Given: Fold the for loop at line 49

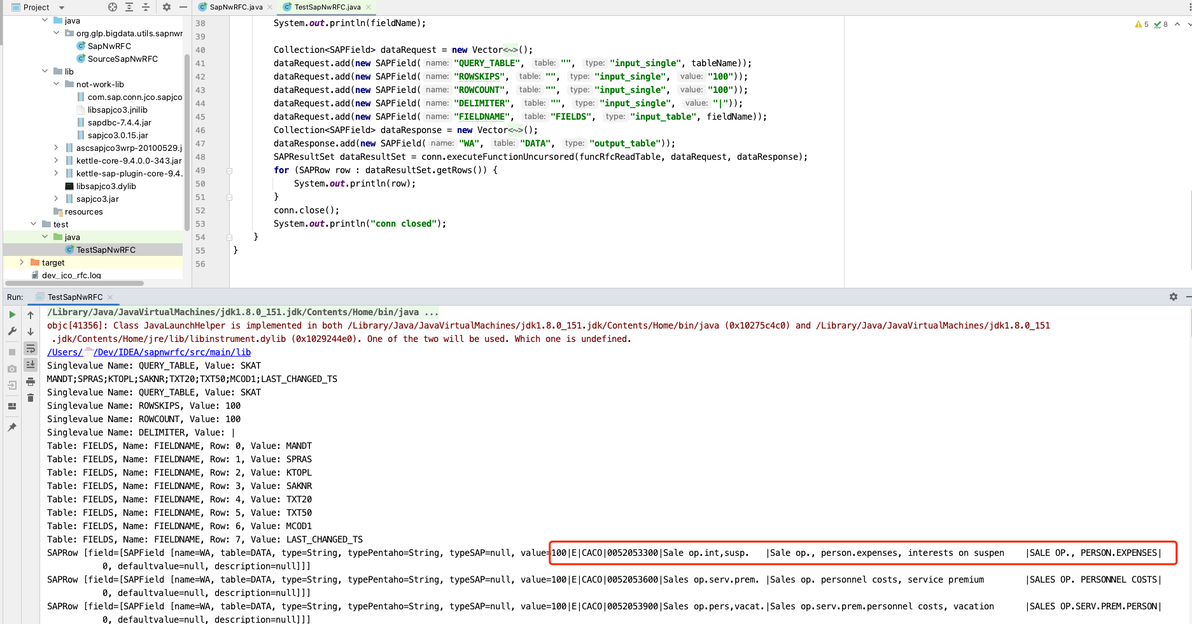Looking at the screenshot, I should coord(230,170).
